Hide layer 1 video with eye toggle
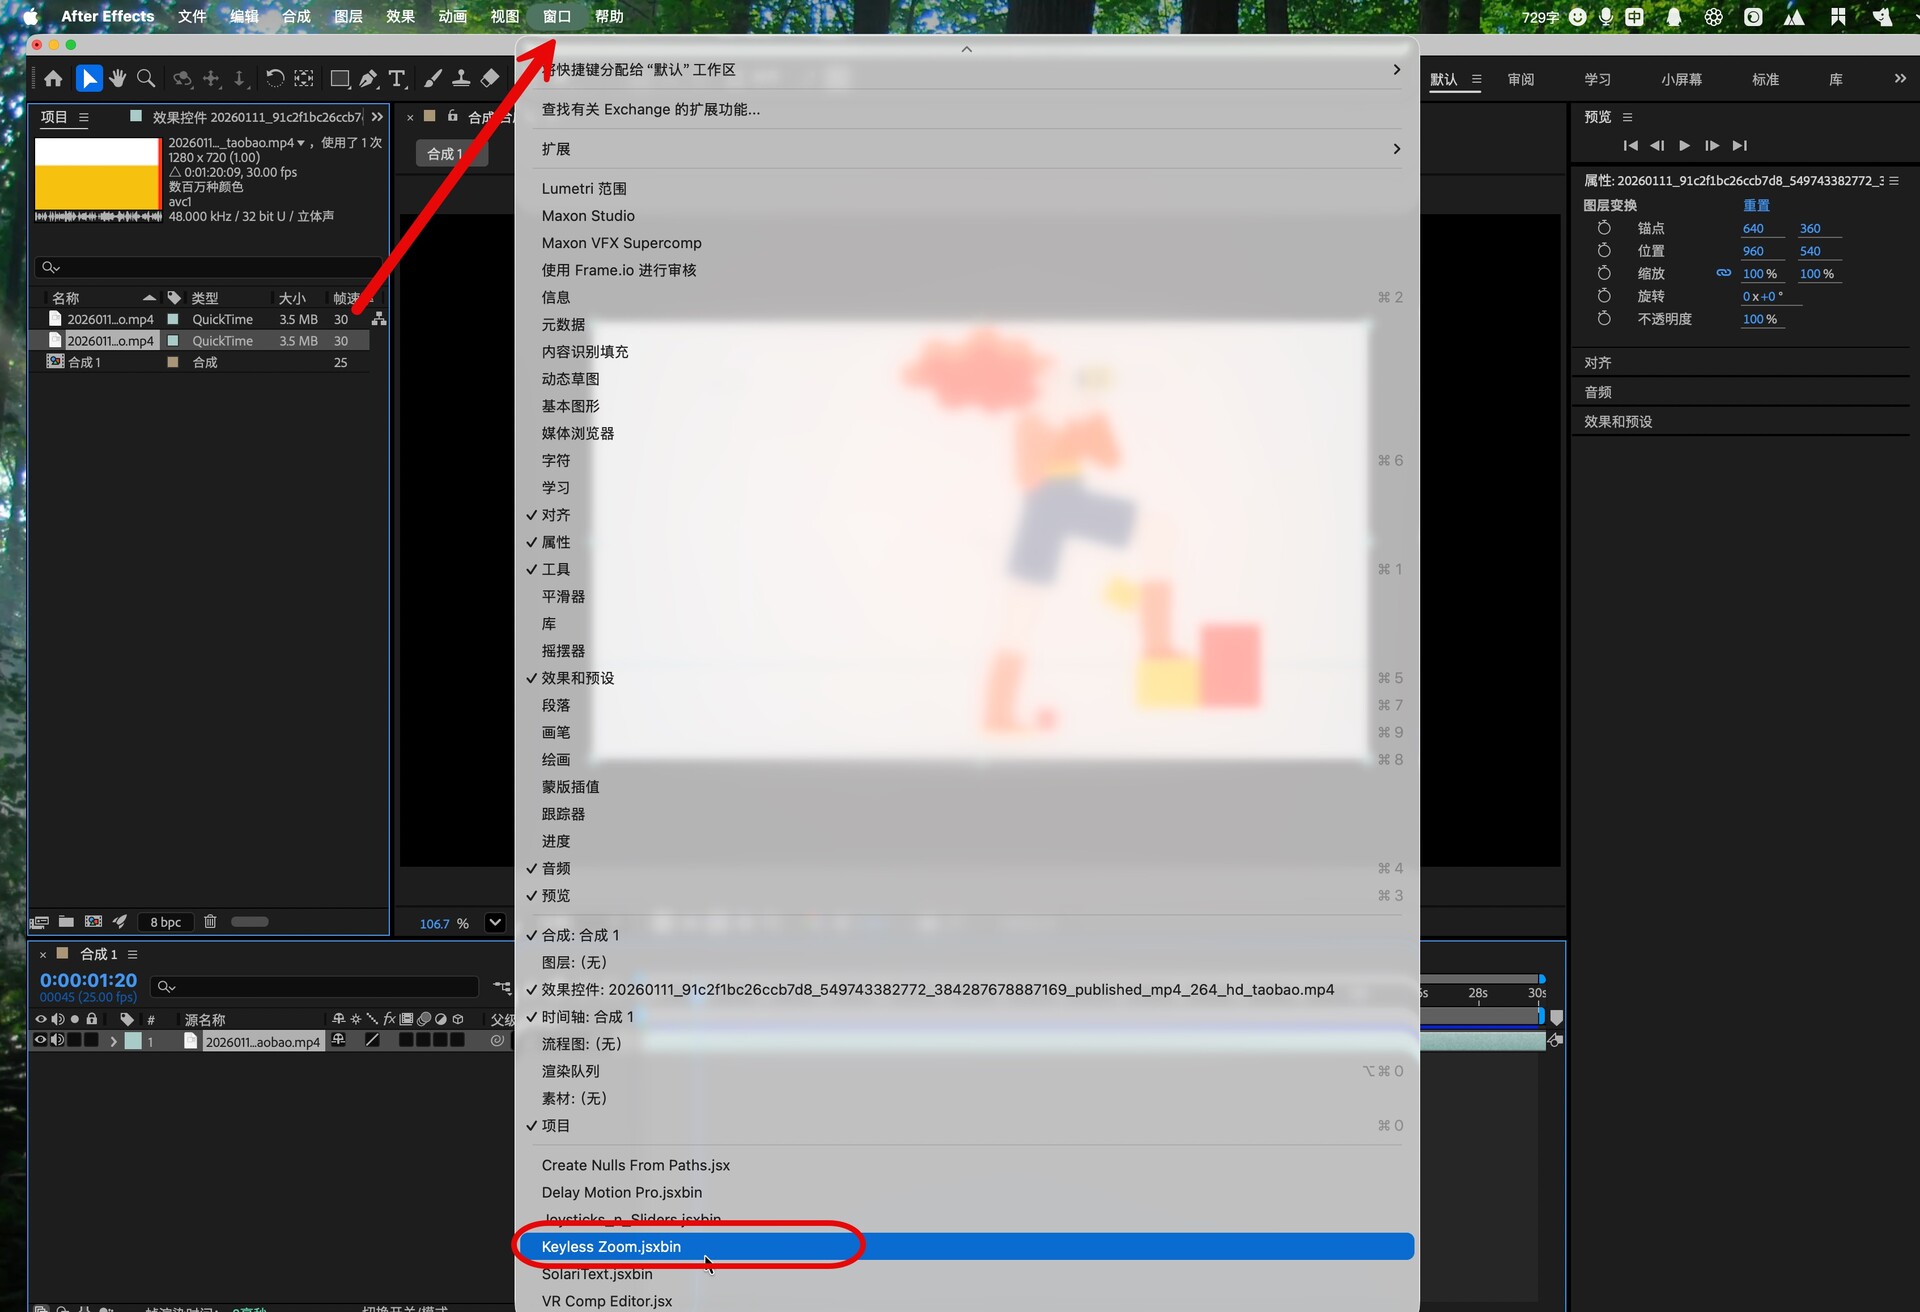 pyautogui.click(x=40, y=1040)
